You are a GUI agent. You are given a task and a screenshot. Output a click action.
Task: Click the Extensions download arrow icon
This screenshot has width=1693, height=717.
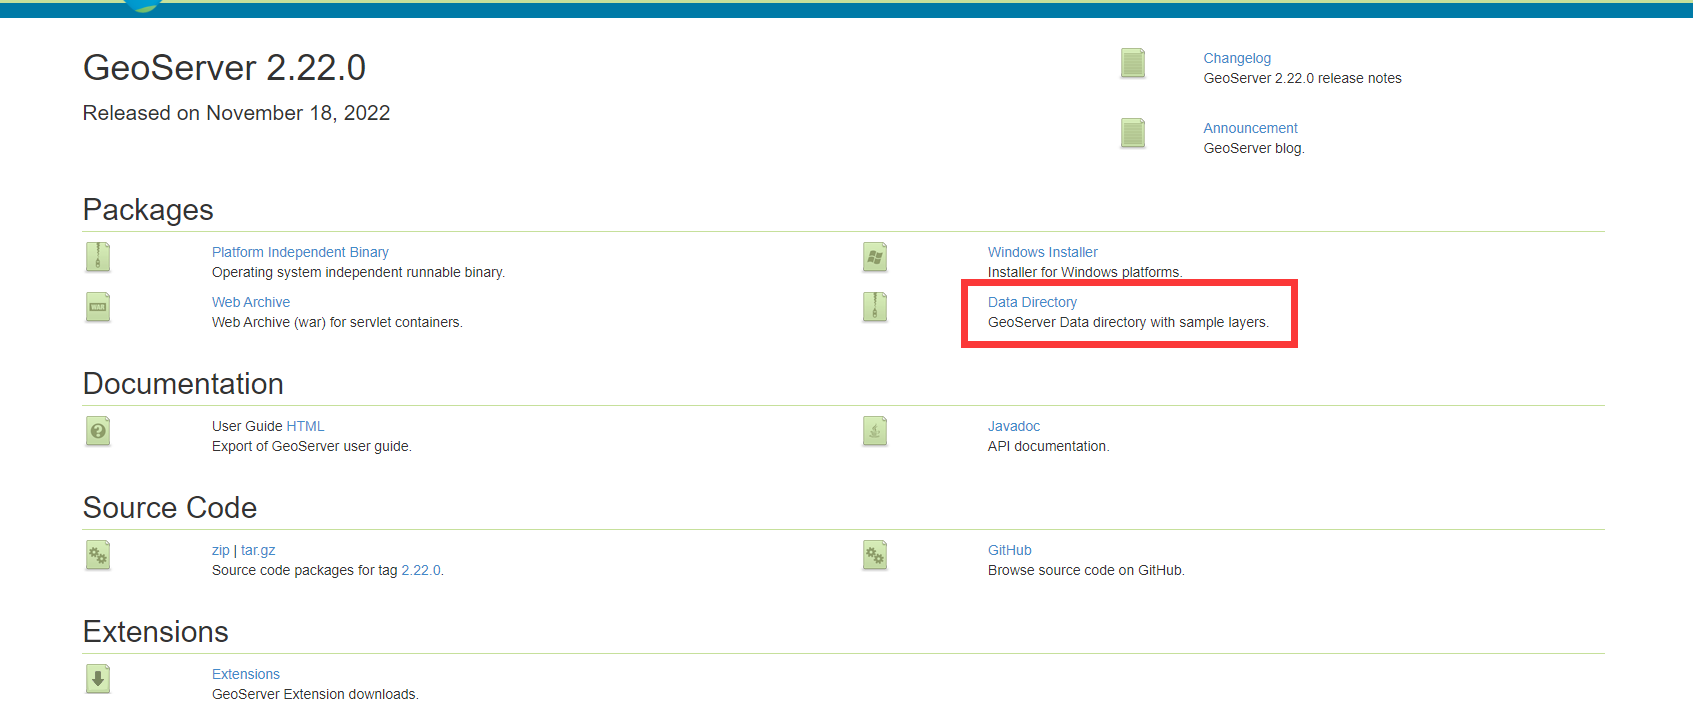tap(98, 679)
